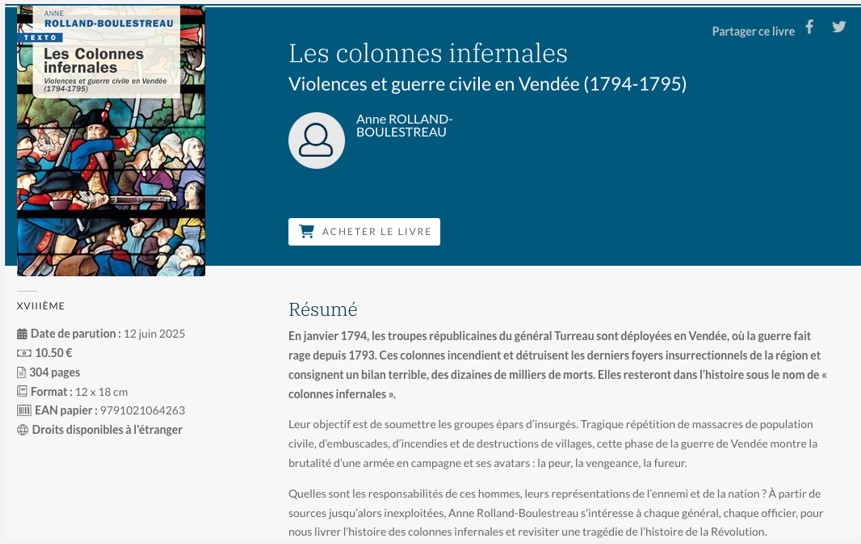Screen dimensions: 861x544
Task: Click the shopping cart icon
Action: tap(306, 231)
